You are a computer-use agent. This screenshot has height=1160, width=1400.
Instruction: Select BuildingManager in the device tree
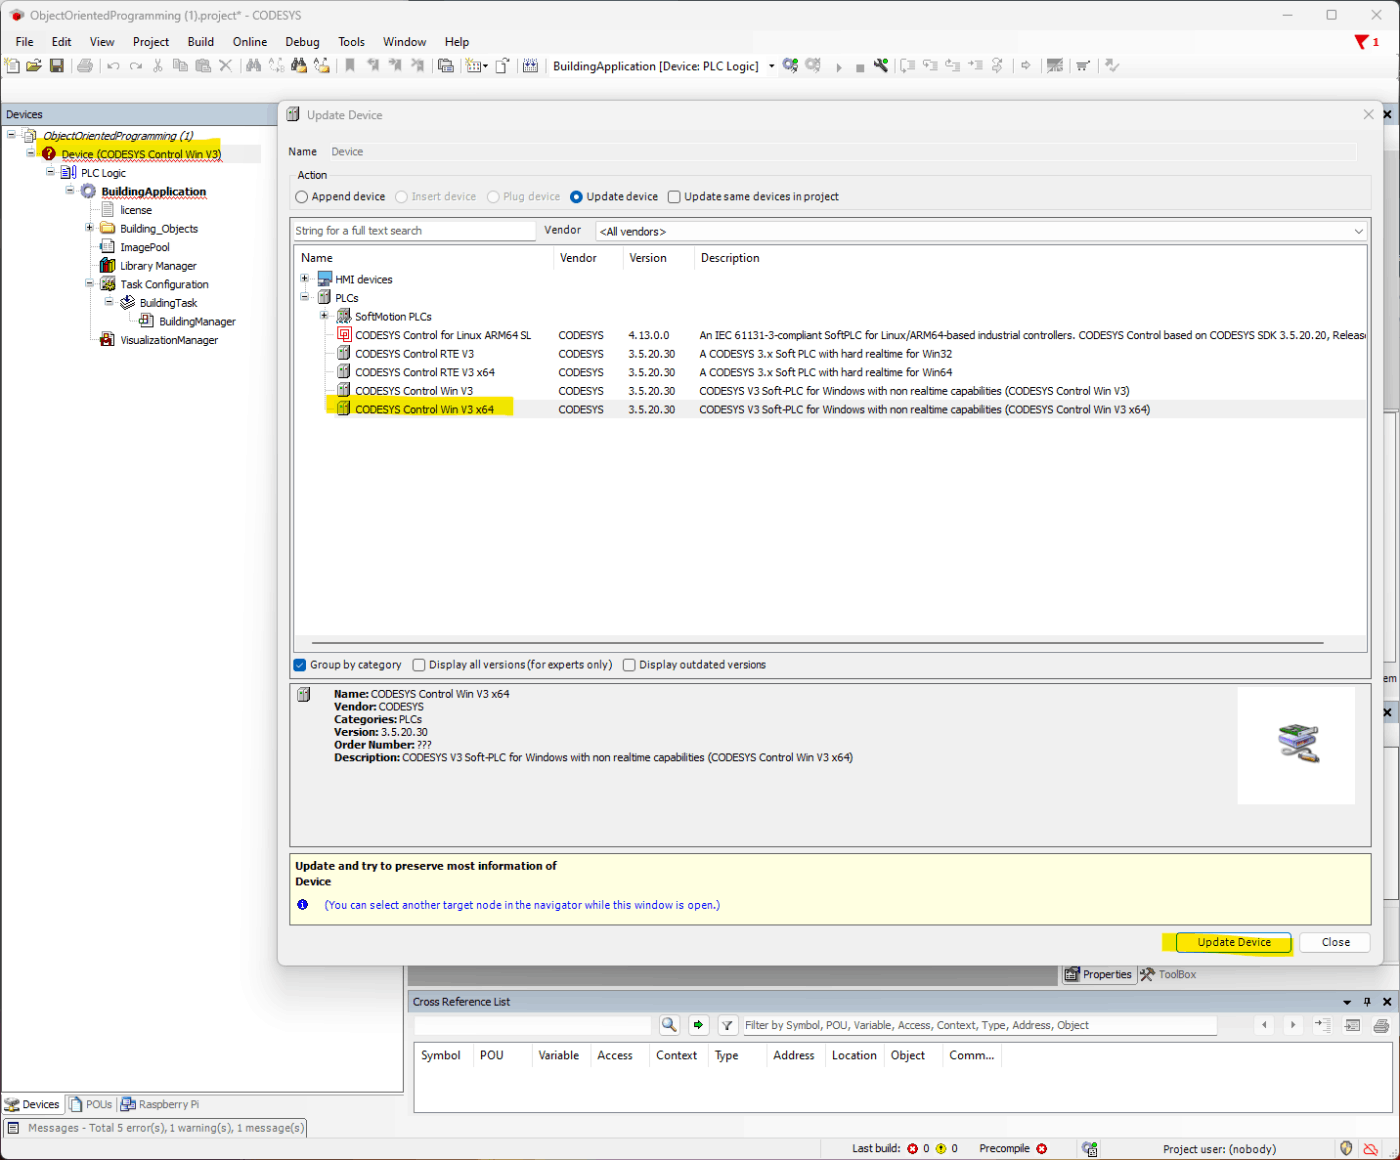click(x=197, y=322)
